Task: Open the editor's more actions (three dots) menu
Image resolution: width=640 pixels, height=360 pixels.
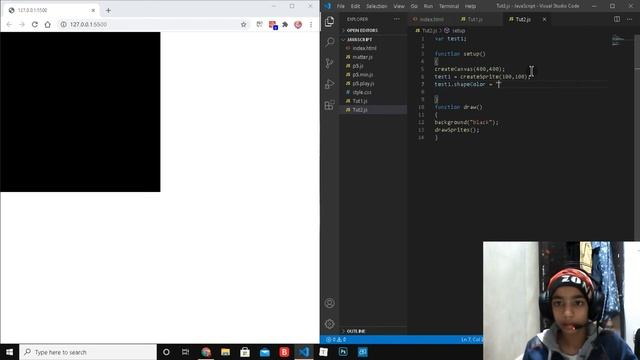Action: (x=630, y=19)
